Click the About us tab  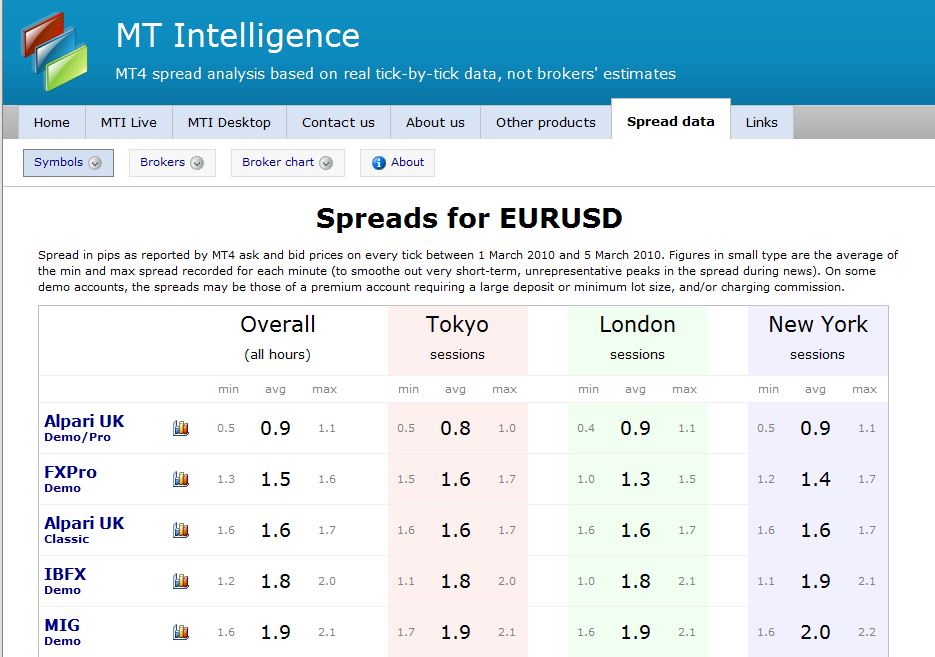pyautogui.click(x=435, y=122)
